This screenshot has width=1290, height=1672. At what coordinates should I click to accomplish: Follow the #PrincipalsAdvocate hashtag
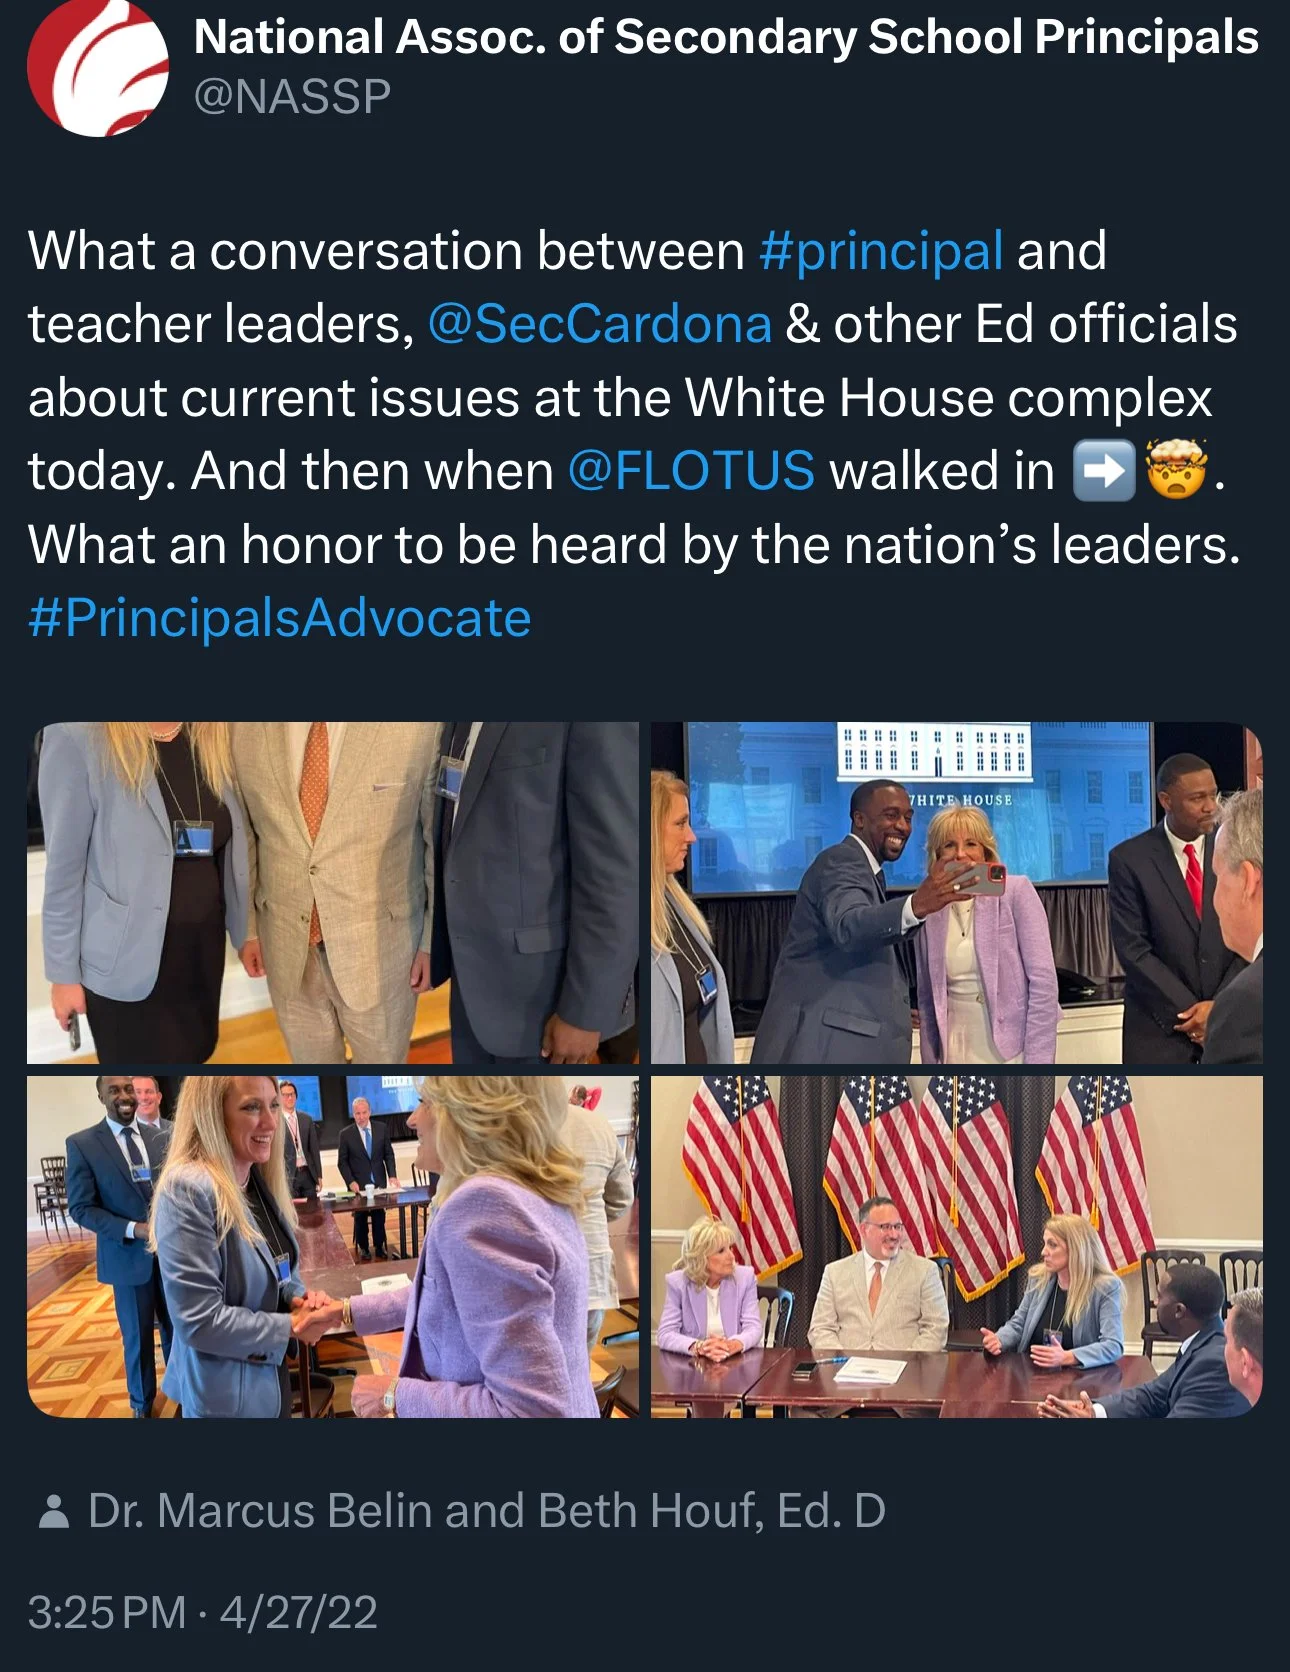point(280,618)
